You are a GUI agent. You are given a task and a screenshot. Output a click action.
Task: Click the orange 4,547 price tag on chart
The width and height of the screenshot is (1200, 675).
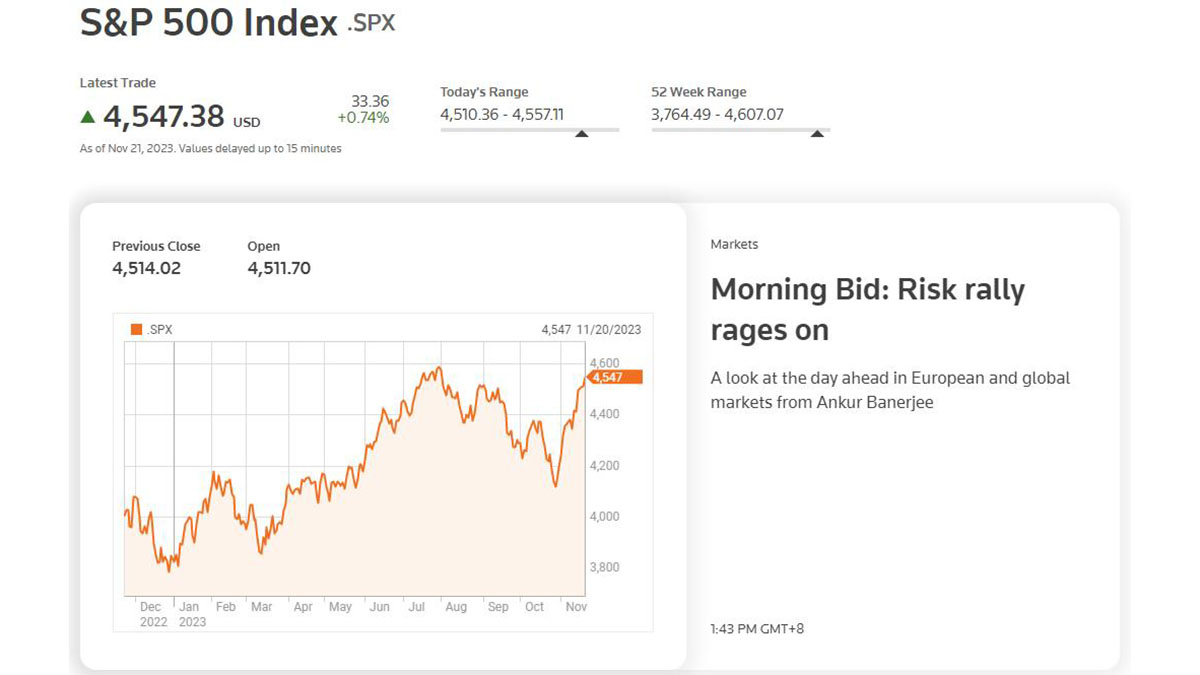point(615,377)
